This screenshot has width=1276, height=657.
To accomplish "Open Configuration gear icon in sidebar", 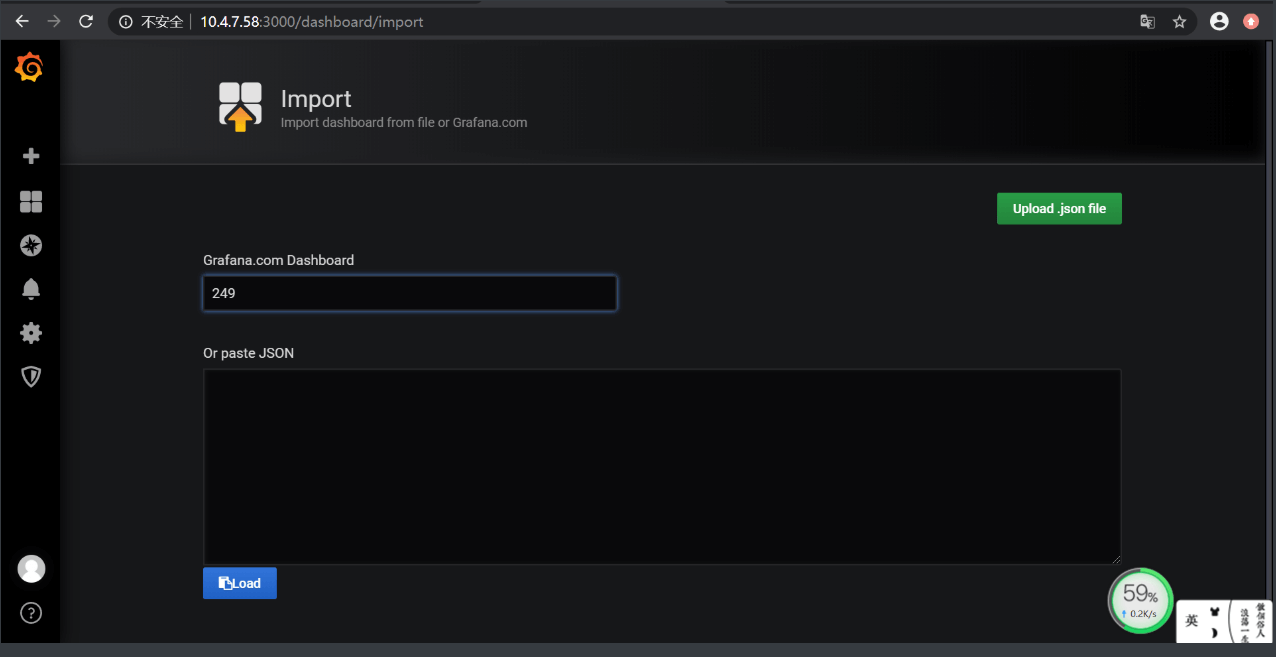I will pos(31,333).
